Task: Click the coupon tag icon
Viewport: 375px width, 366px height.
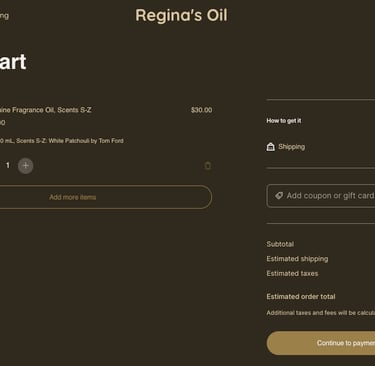Action: coord(279,196)
